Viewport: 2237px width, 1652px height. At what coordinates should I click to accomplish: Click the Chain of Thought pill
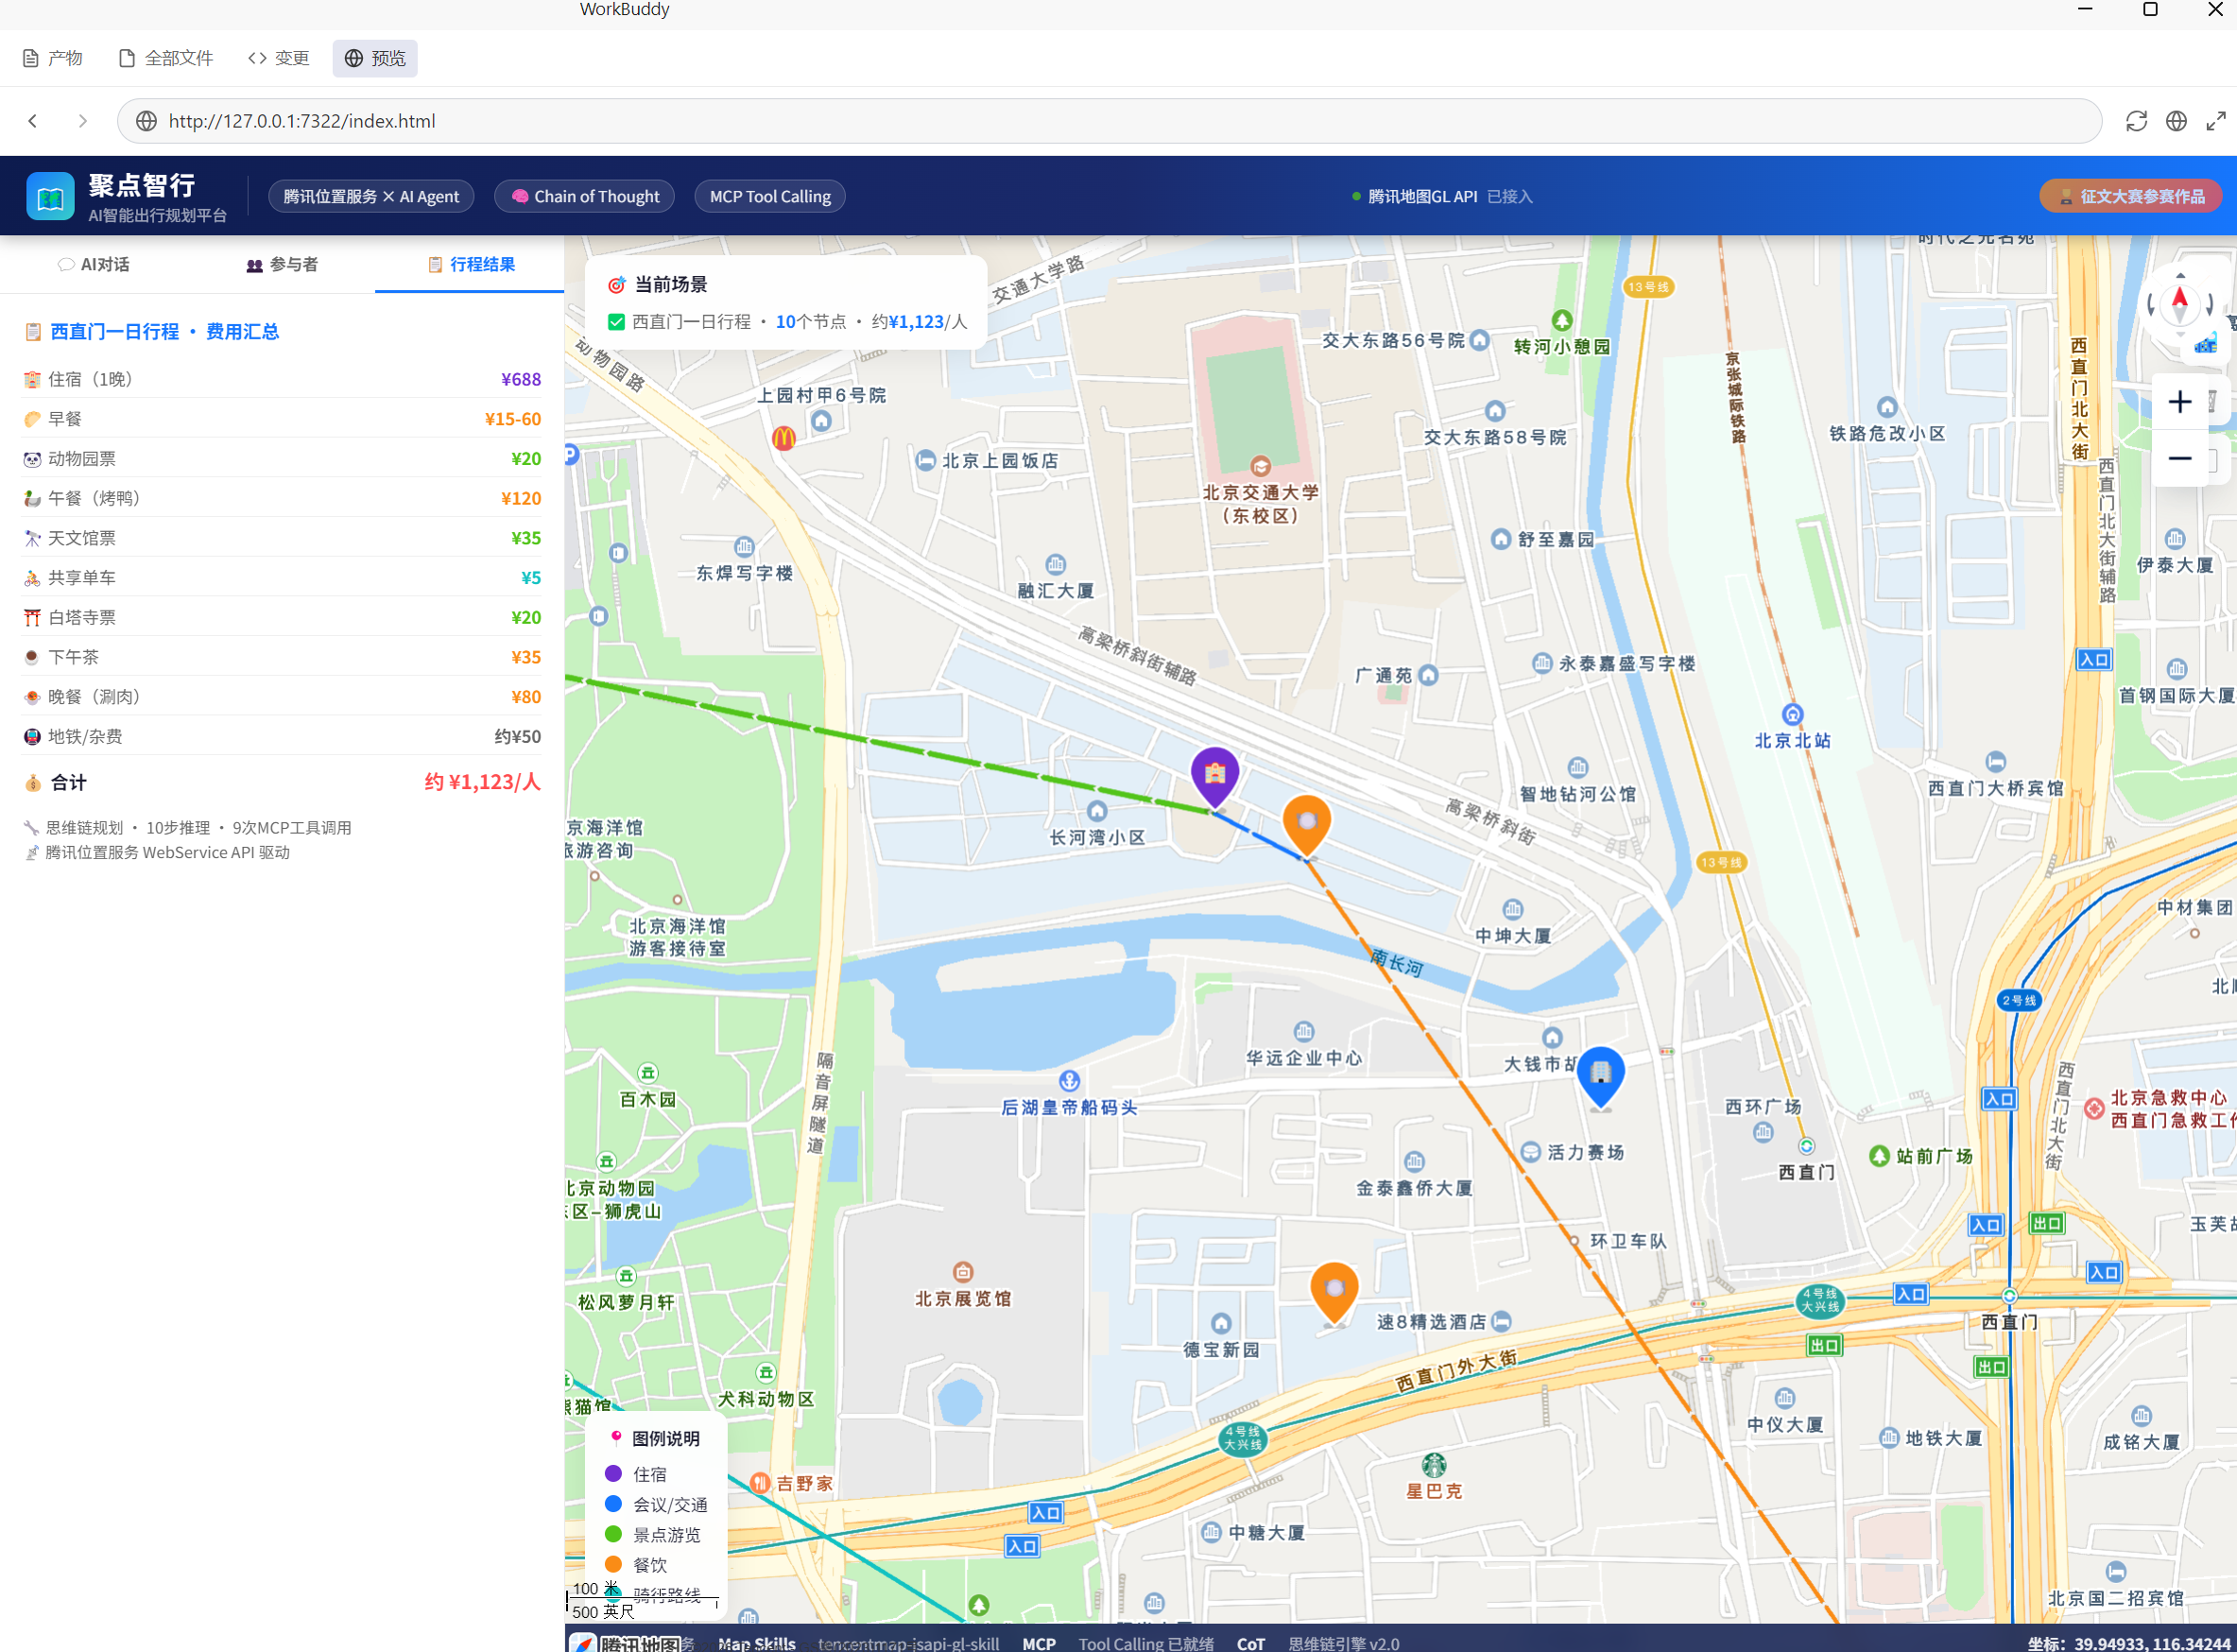584,197
